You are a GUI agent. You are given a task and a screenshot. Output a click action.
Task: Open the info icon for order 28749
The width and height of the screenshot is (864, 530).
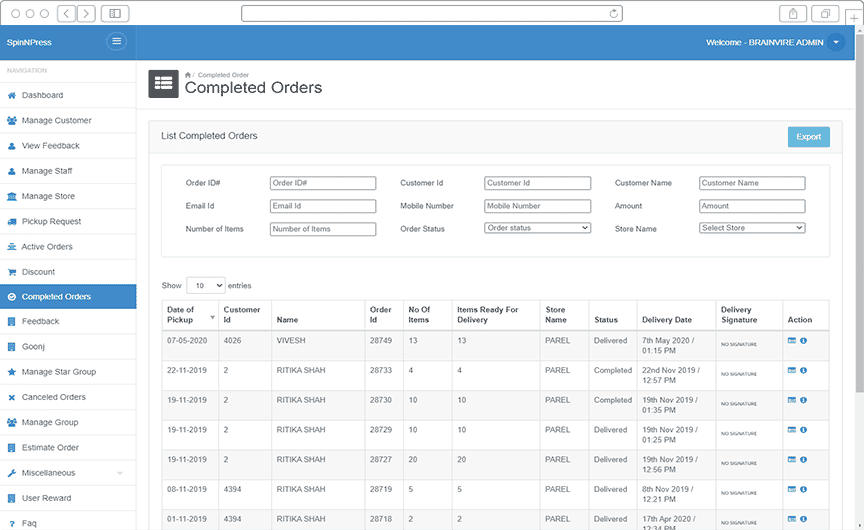(804, 341)
